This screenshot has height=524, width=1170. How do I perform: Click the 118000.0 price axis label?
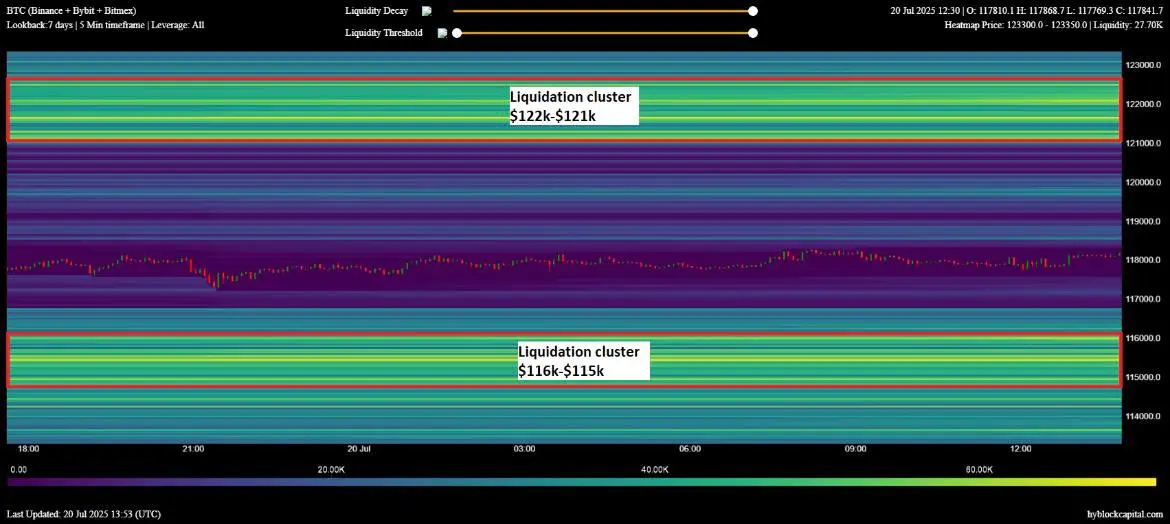[1143, 260]
